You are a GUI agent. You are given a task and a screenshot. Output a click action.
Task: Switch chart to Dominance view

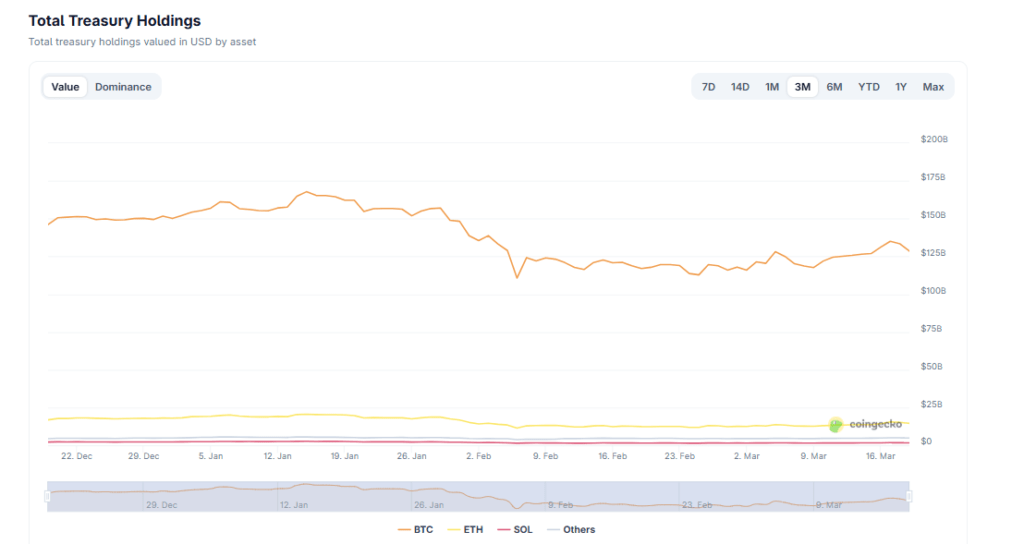coord(123,87)
